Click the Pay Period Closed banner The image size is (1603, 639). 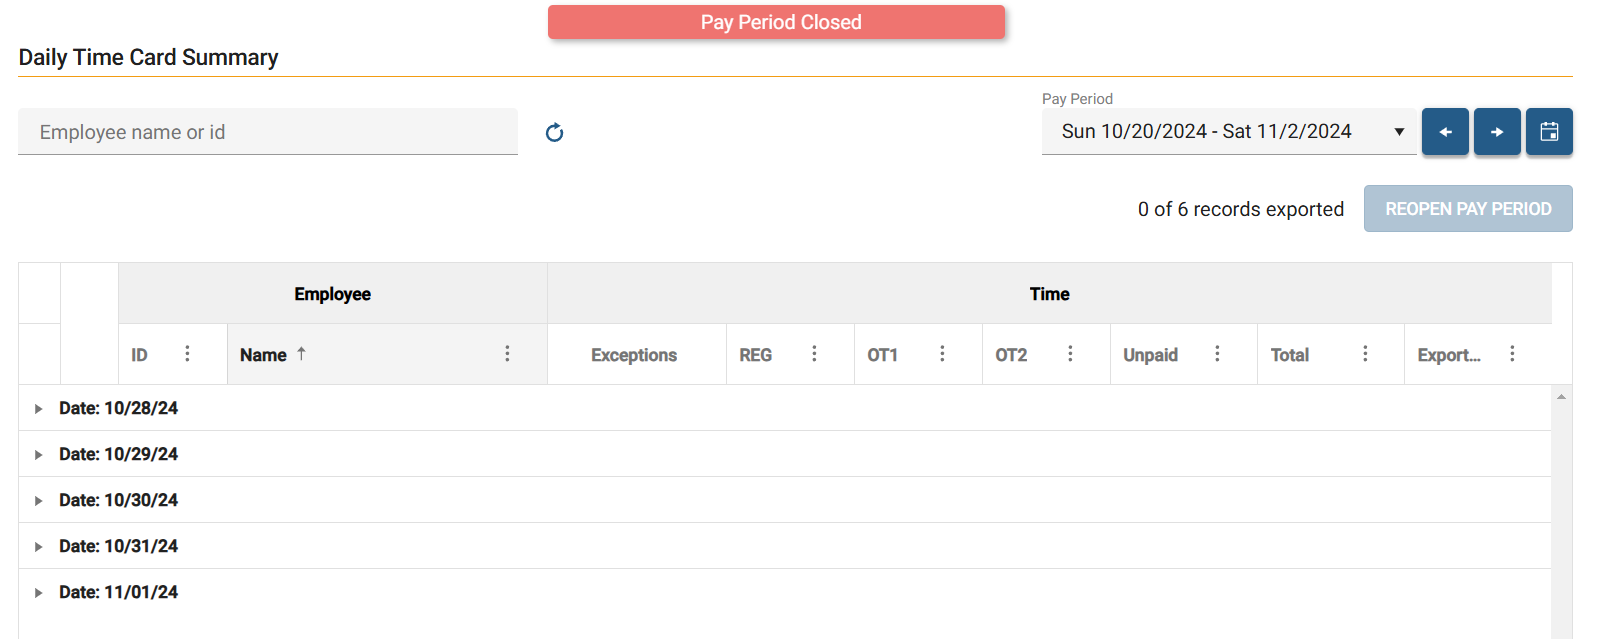tap(776, 22)
